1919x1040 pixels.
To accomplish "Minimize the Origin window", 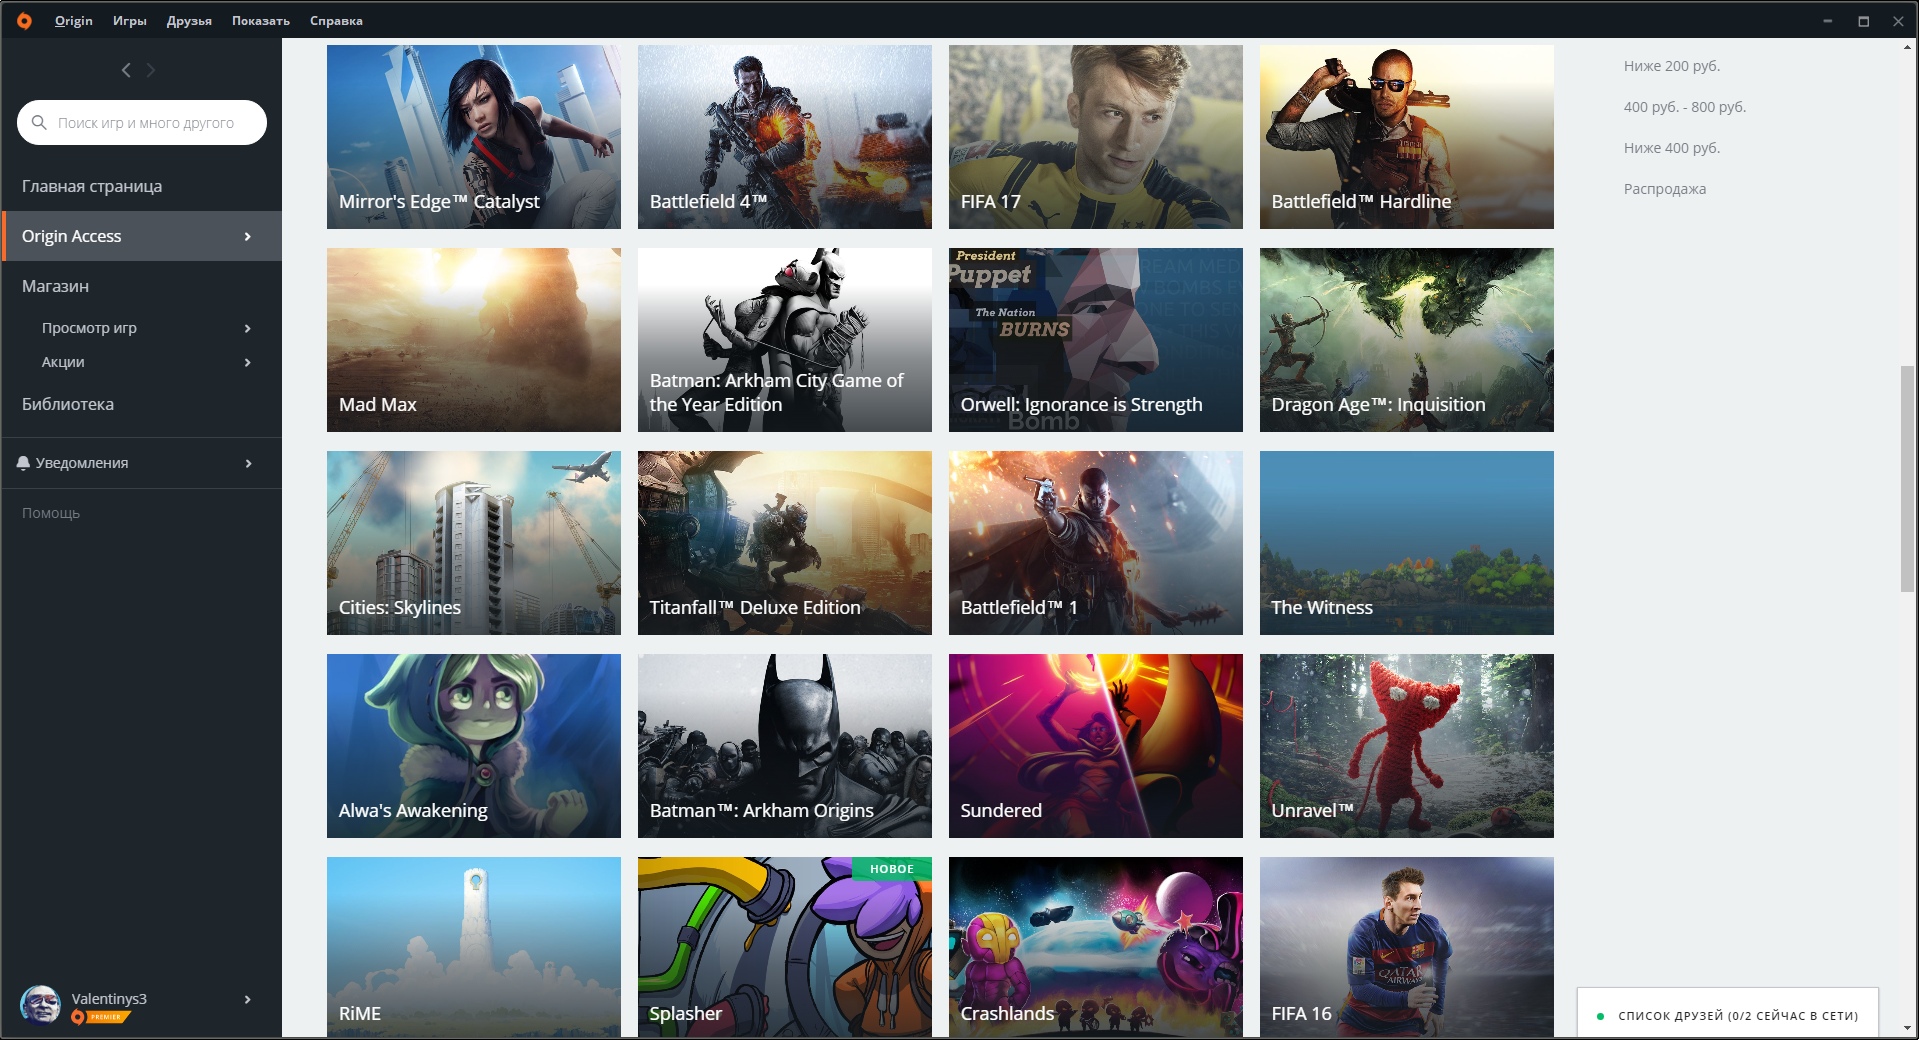I will point(1828,21).
